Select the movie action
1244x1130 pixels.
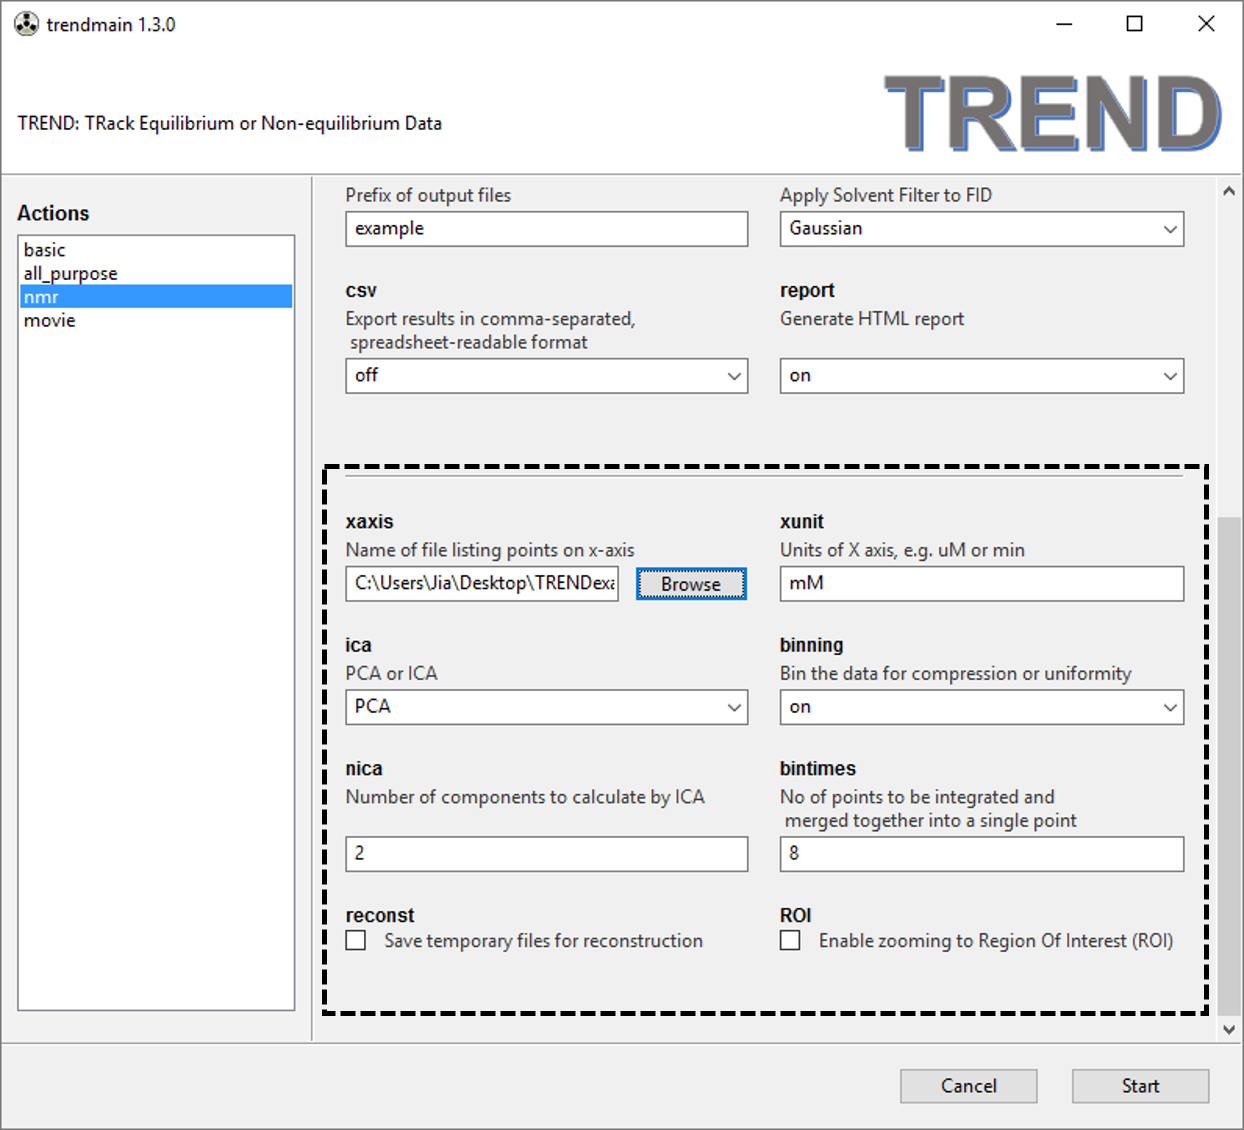(50, 321)
